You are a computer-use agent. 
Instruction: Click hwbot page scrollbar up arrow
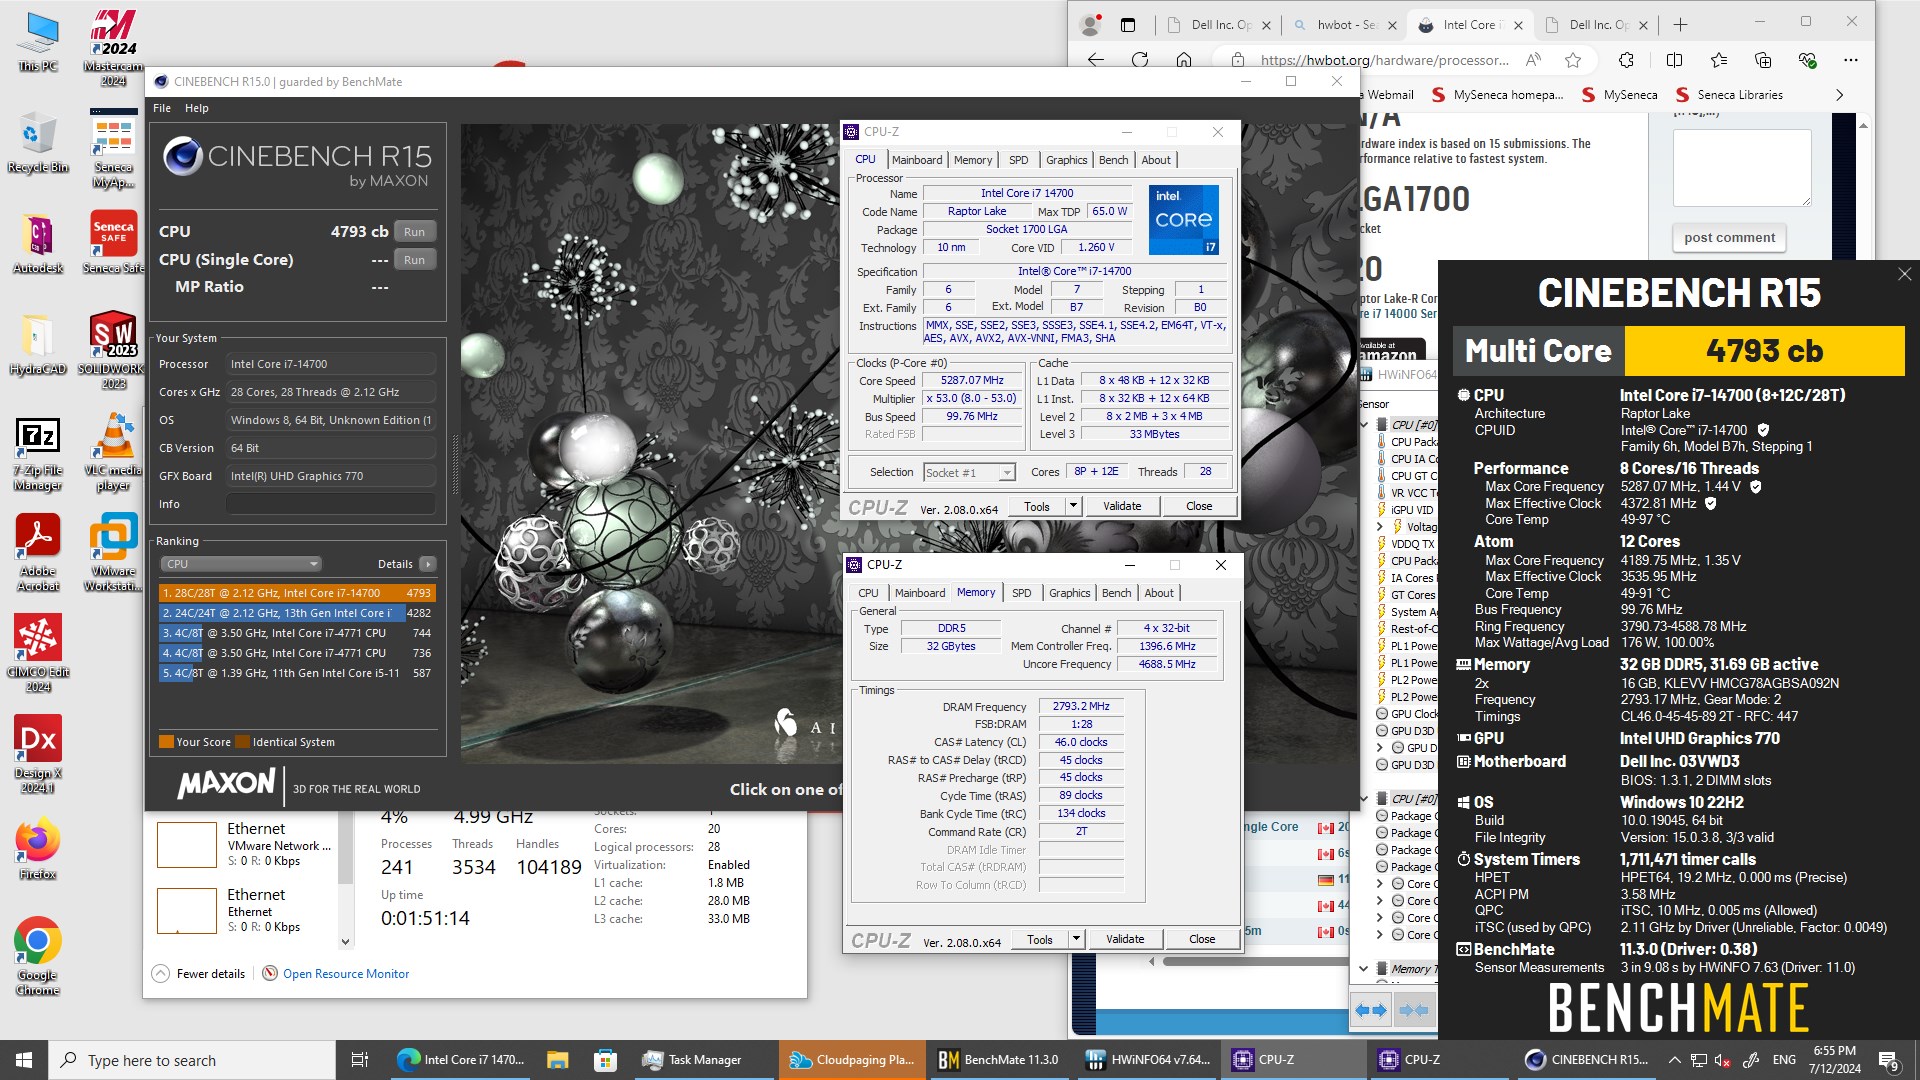(x=1862, y=125)
